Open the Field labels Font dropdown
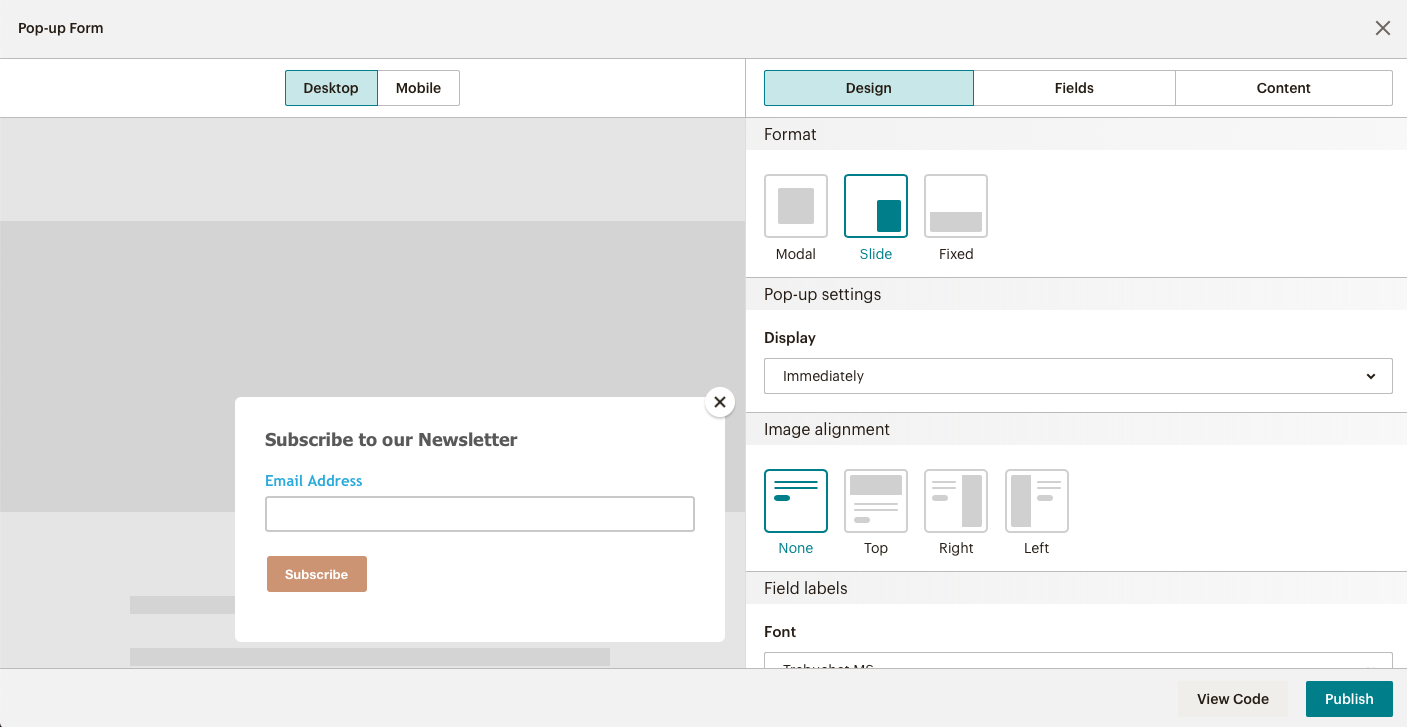Screen dimensions: 1407x727 tap(1077, 661)
